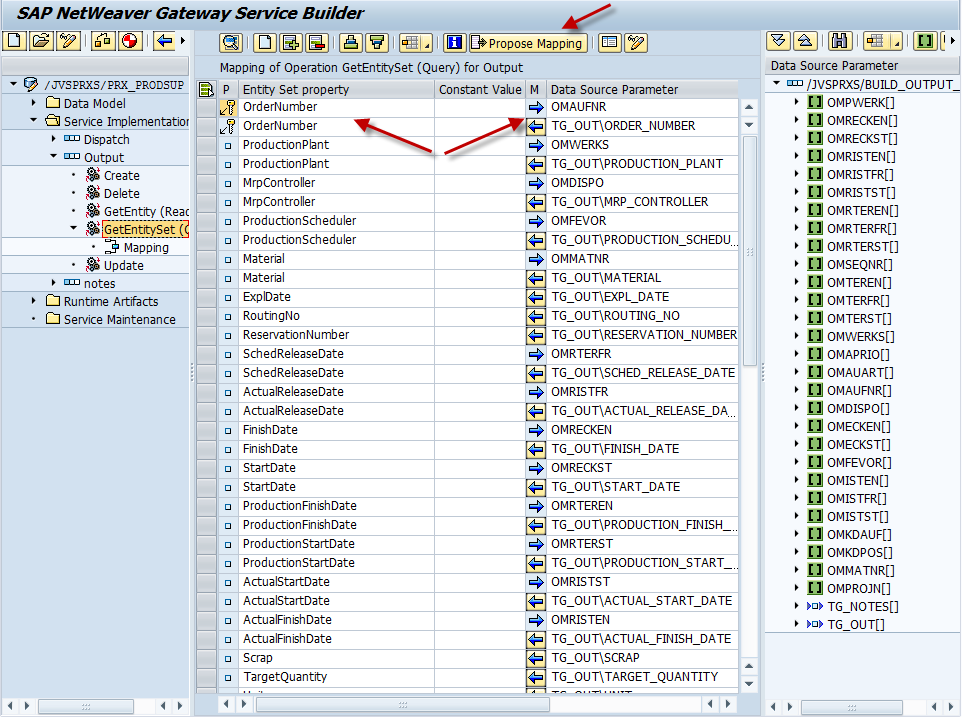Sort ascending in the mapping toolbar
Image resolution: width=962 pixels, height=718 pixels.
point(351,42)
